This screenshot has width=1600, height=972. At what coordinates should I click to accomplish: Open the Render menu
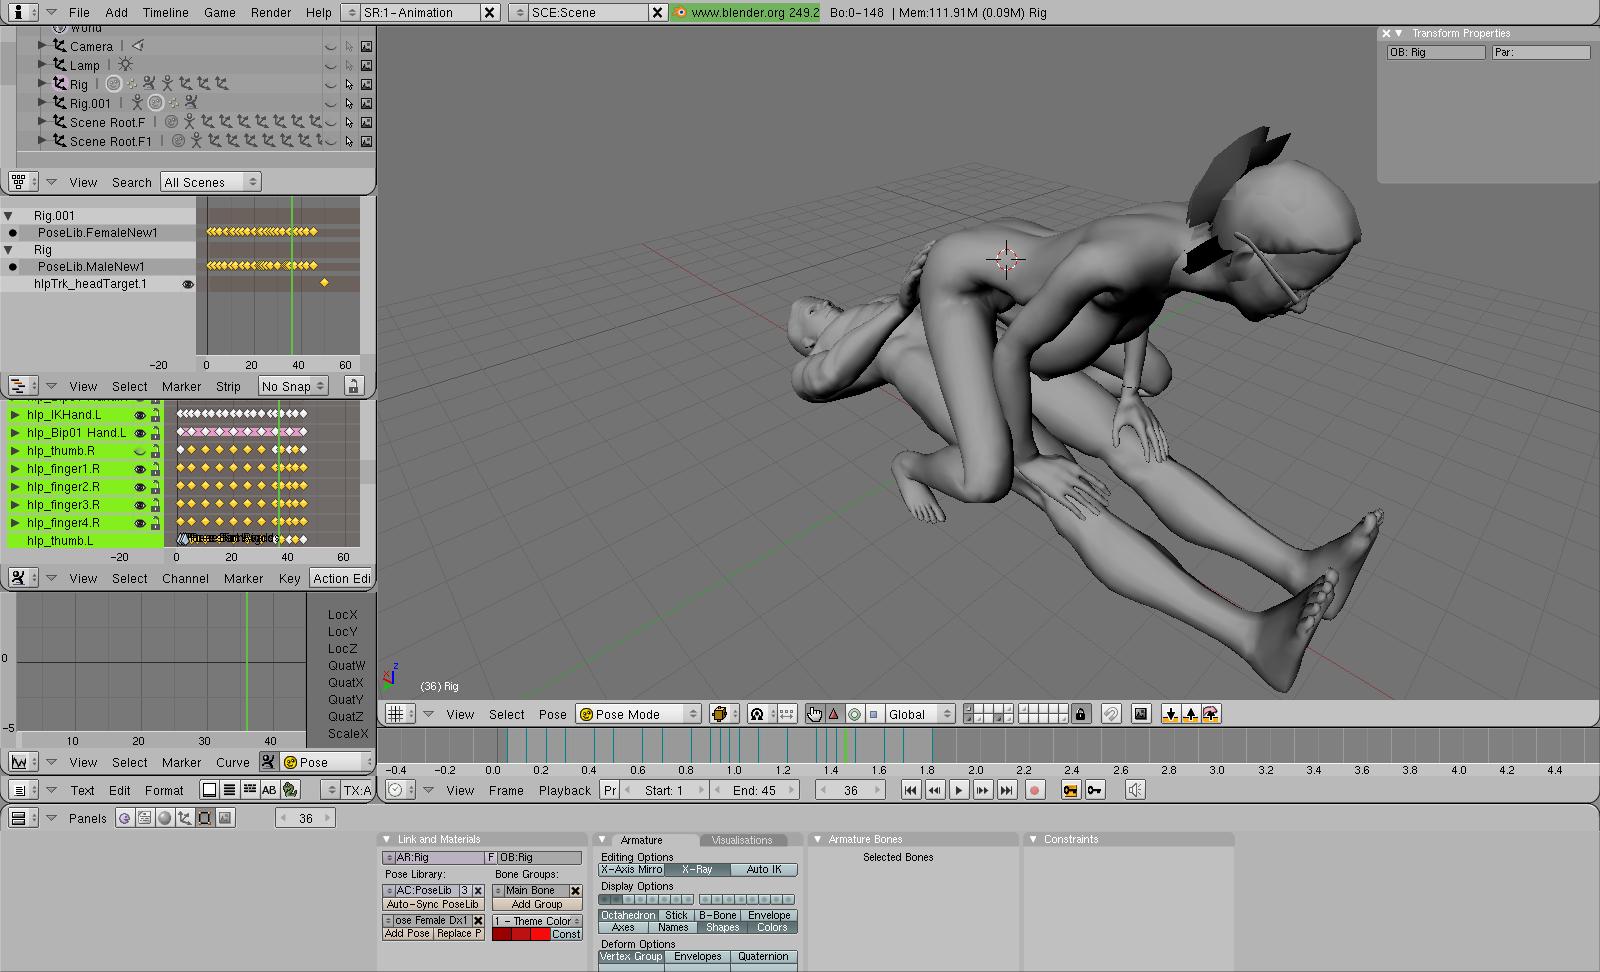271,12
